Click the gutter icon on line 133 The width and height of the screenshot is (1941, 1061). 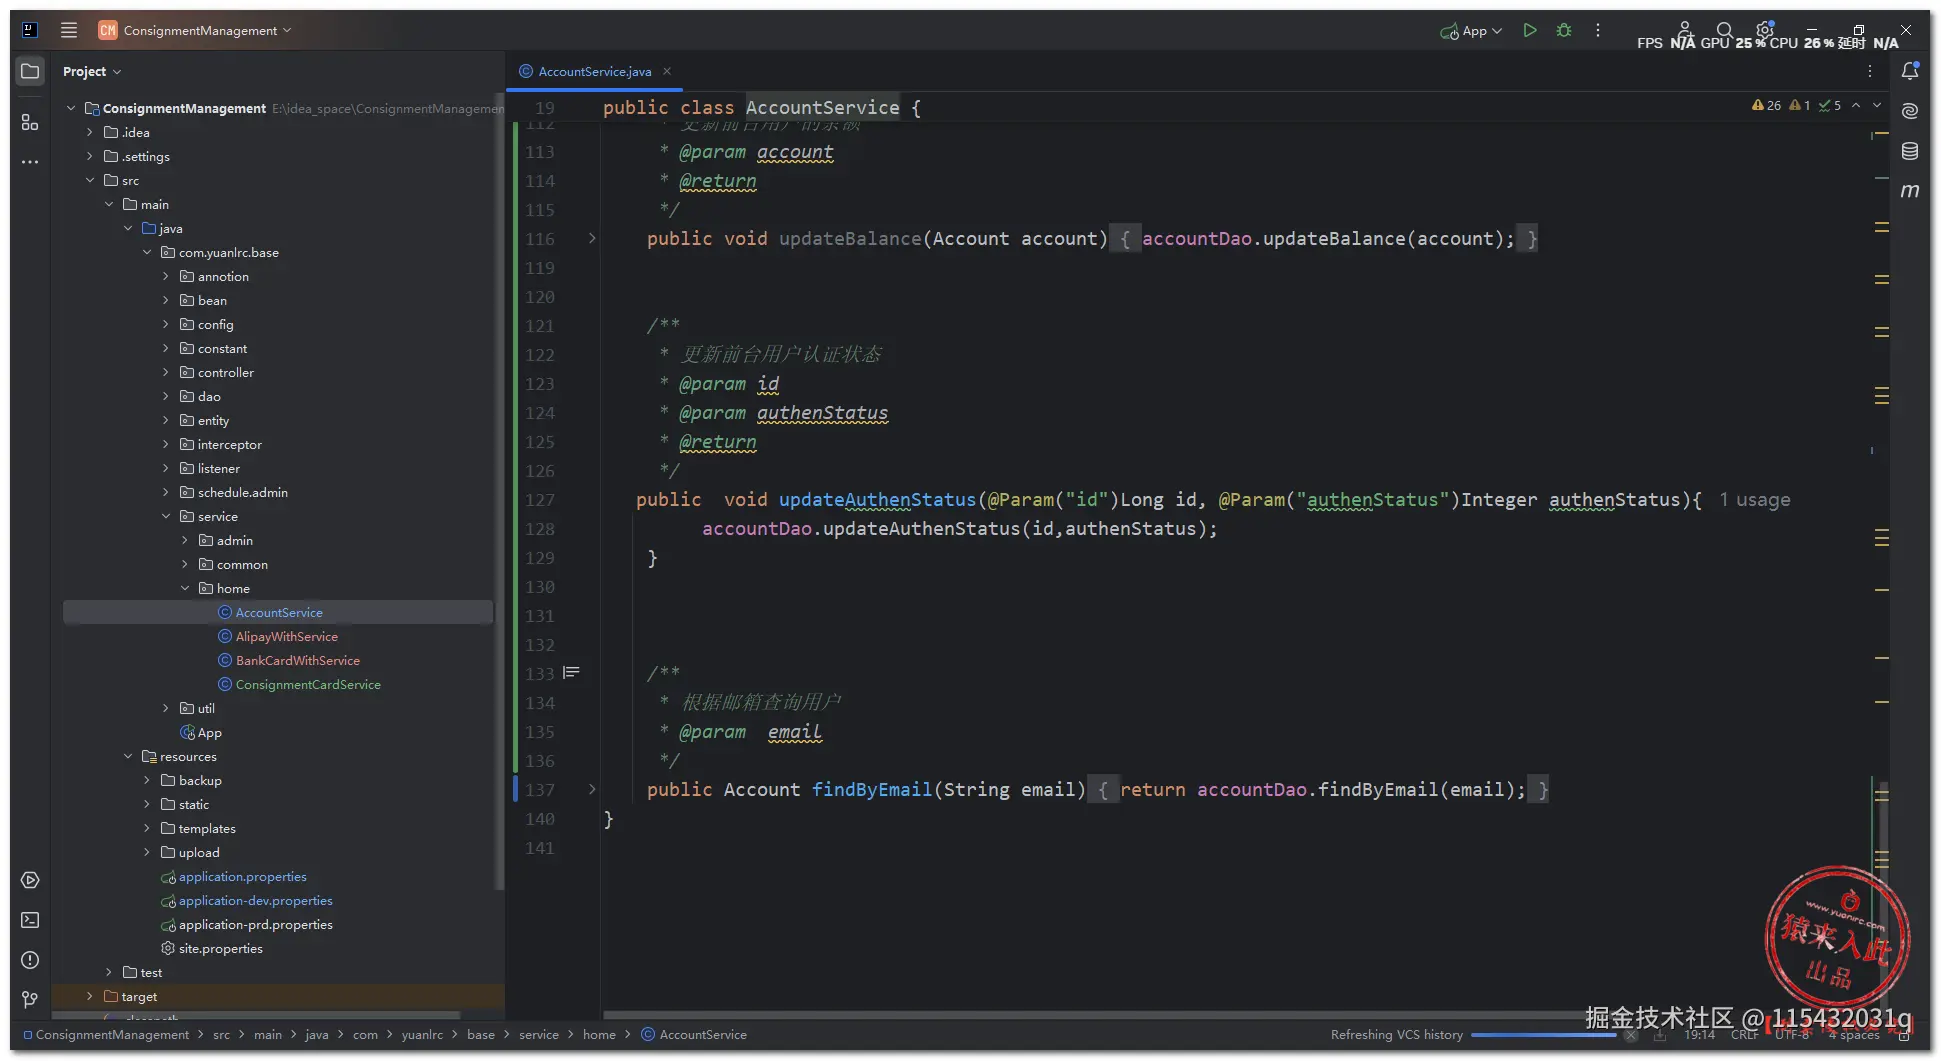[x=571, y=673]
